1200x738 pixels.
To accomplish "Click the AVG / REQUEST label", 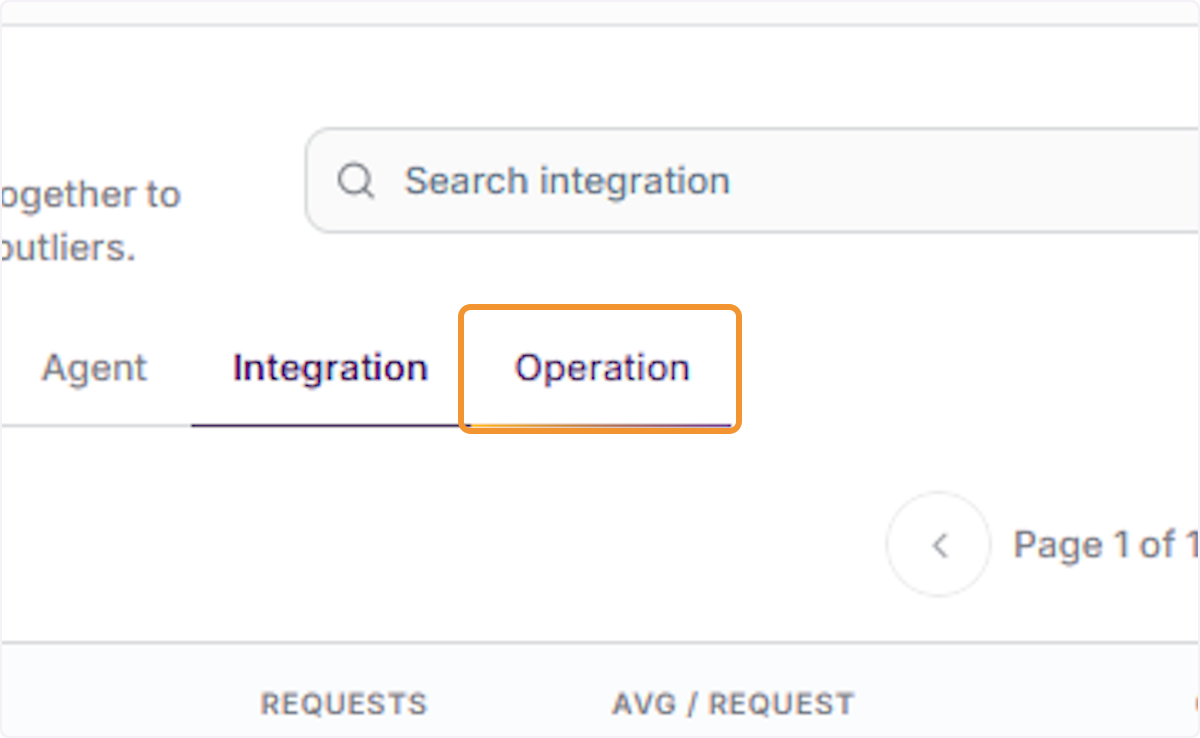I will point(733,704).
